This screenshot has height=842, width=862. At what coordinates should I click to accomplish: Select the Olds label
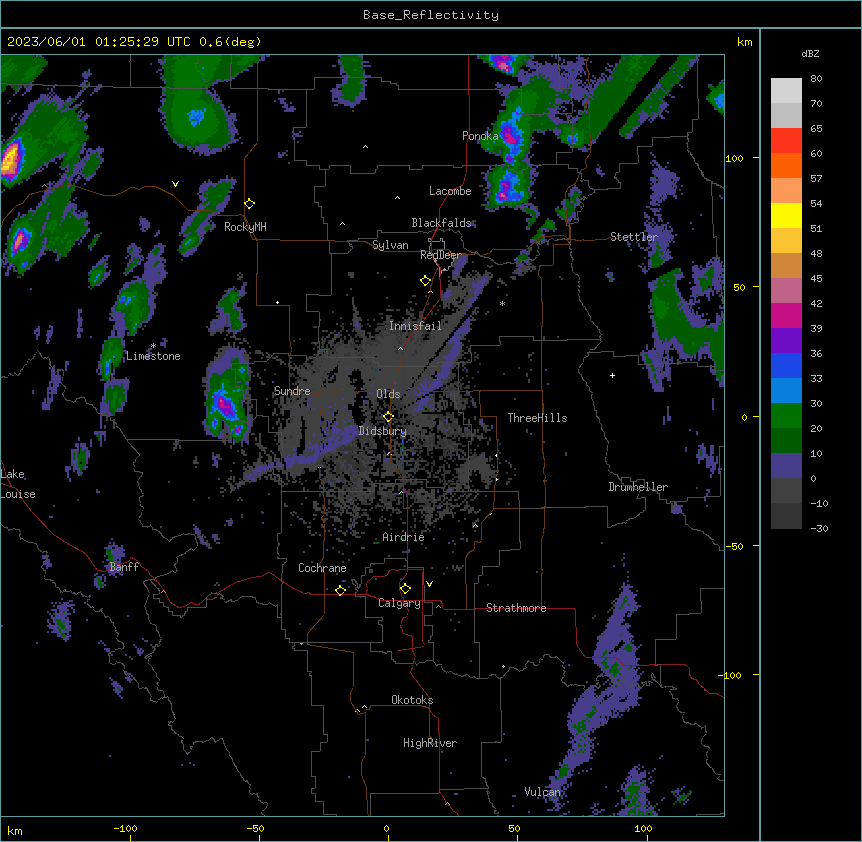pos(388,394)
